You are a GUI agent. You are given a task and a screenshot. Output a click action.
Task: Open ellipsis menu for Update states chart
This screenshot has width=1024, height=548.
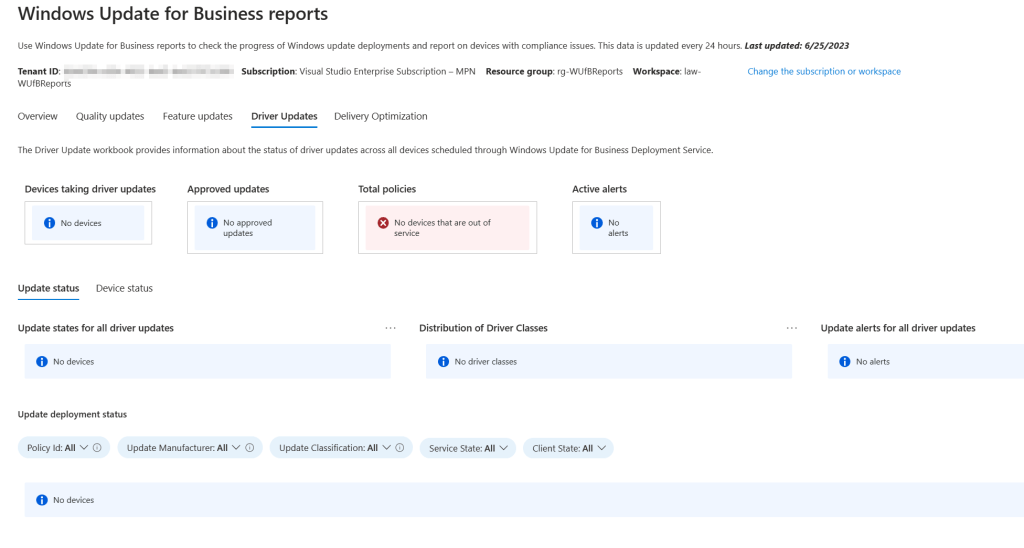pyautogui.click(x=390, y=328)
